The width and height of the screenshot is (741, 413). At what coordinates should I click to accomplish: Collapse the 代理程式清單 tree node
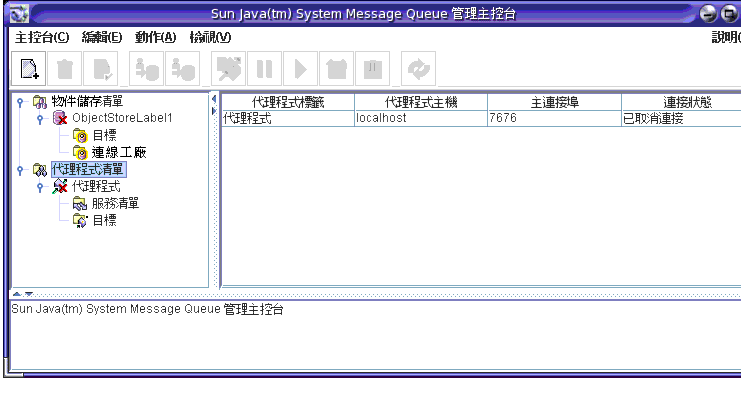[x=20, y=170]
